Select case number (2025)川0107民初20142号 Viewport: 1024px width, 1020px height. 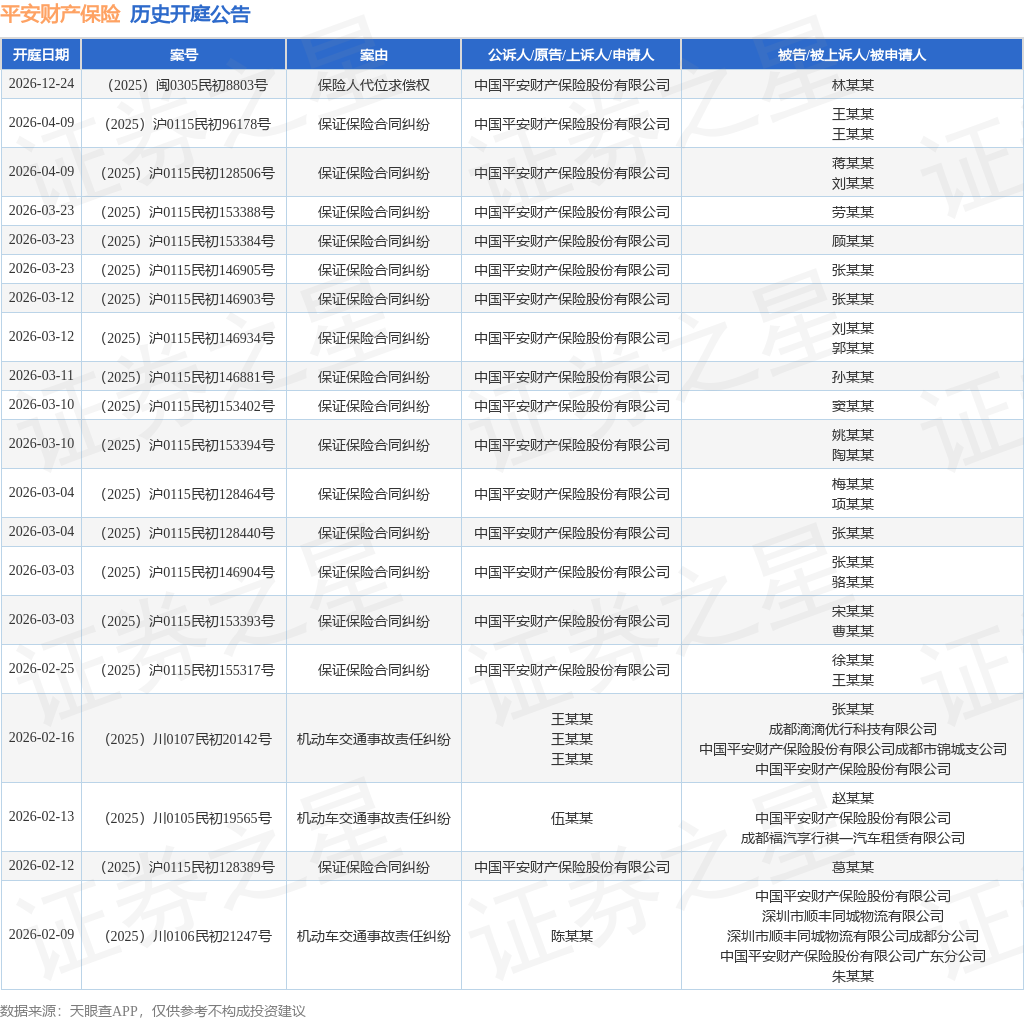point(184,739)
